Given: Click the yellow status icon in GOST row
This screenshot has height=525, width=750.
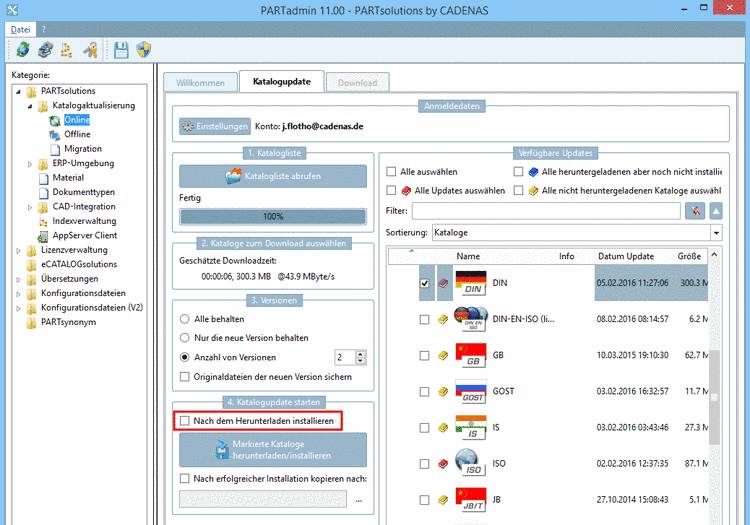Looking at the screenshot, I should click(443, 392).
